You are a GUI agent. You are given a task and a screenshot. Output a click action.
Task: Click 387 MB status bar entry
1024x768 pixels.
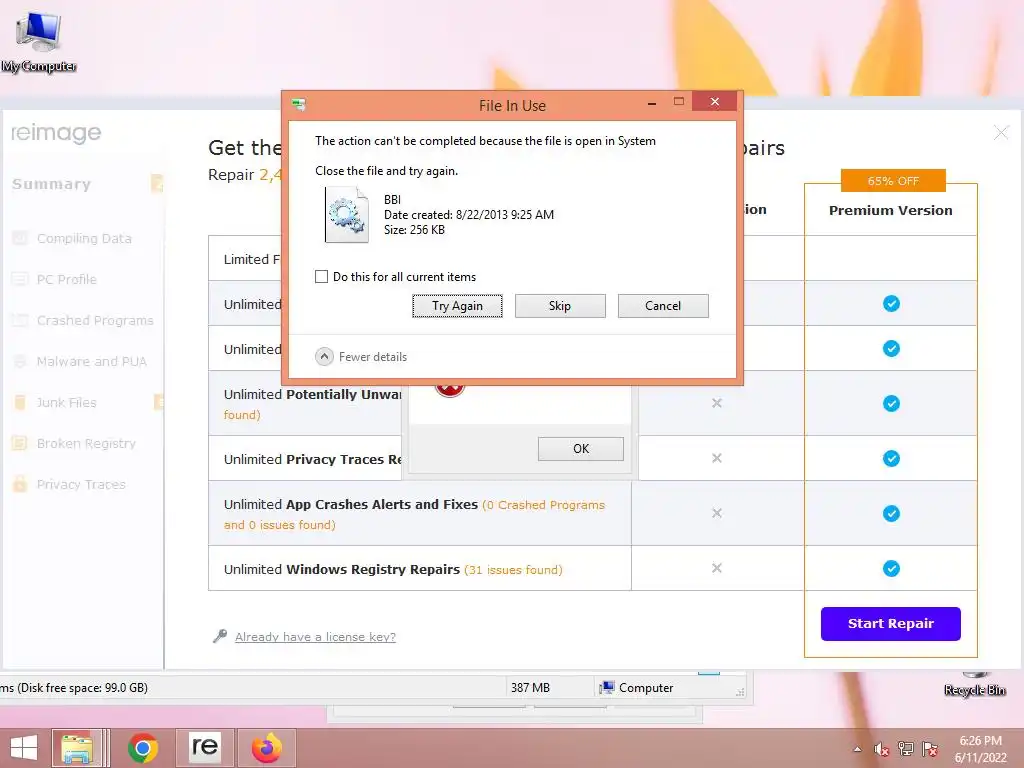pyautogui.click(x=530, y=687)
